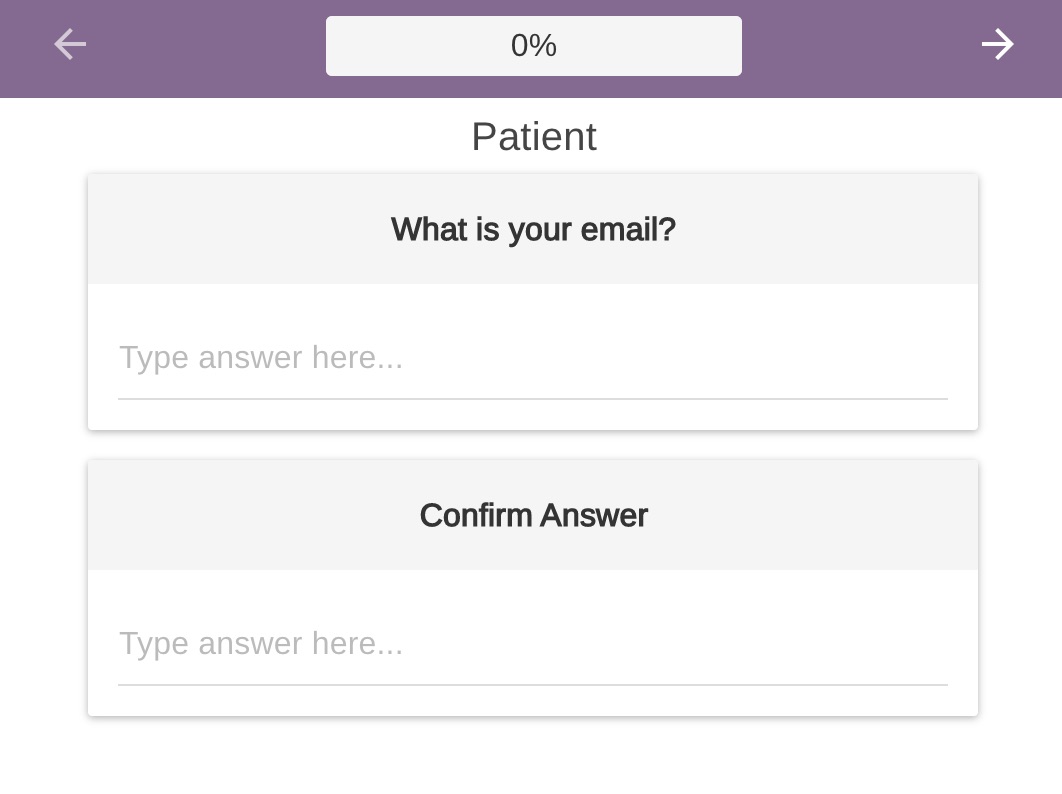Click the white left arrow in purple header

tap(70, 44)
